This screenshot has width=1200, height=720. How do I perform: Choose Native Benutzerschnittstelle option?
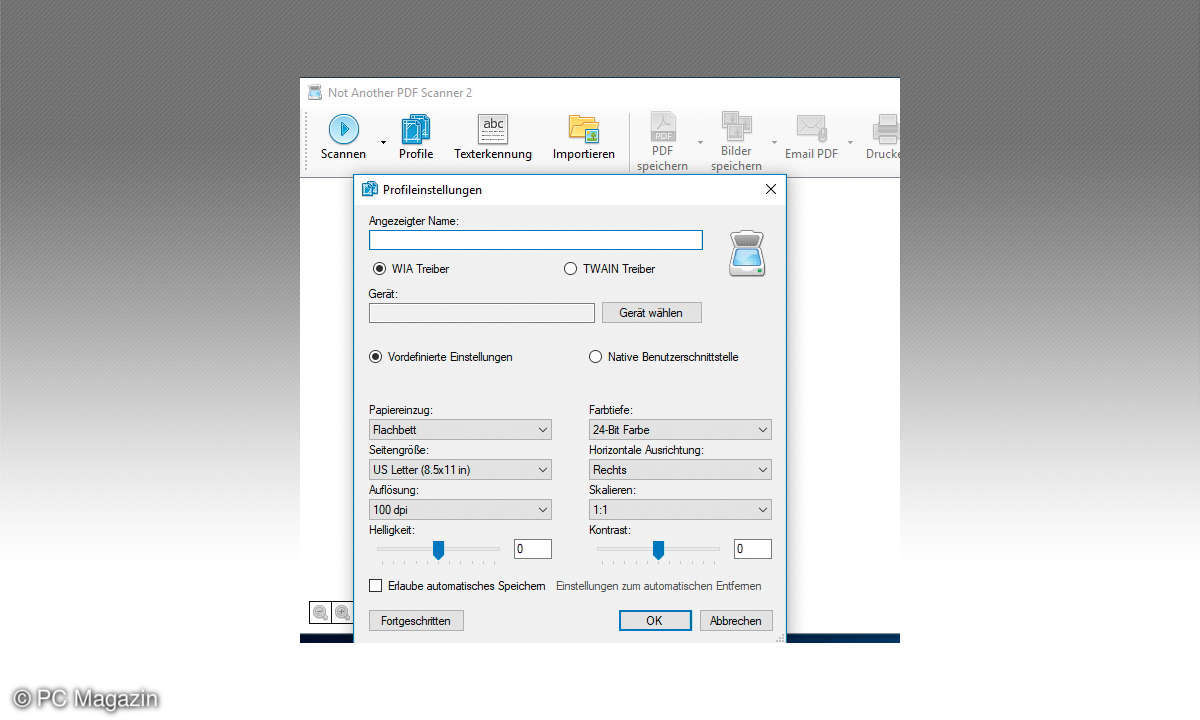coord(596,356)
